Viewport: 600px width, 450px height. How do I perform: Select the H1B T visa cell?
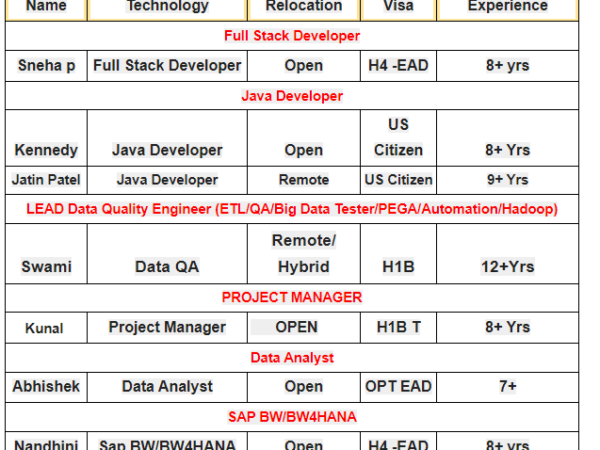[x=398, y=327]
